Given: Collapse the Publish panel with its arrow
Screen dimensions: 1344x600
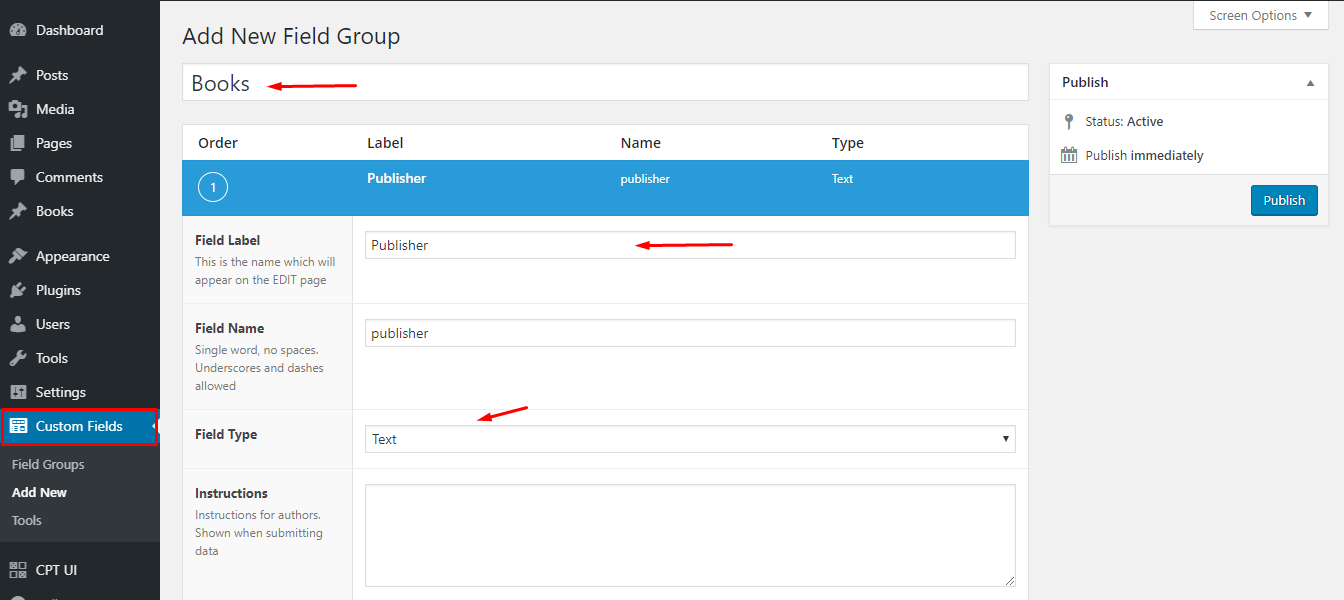Looking at the screenshot, I should (1310, 82).
